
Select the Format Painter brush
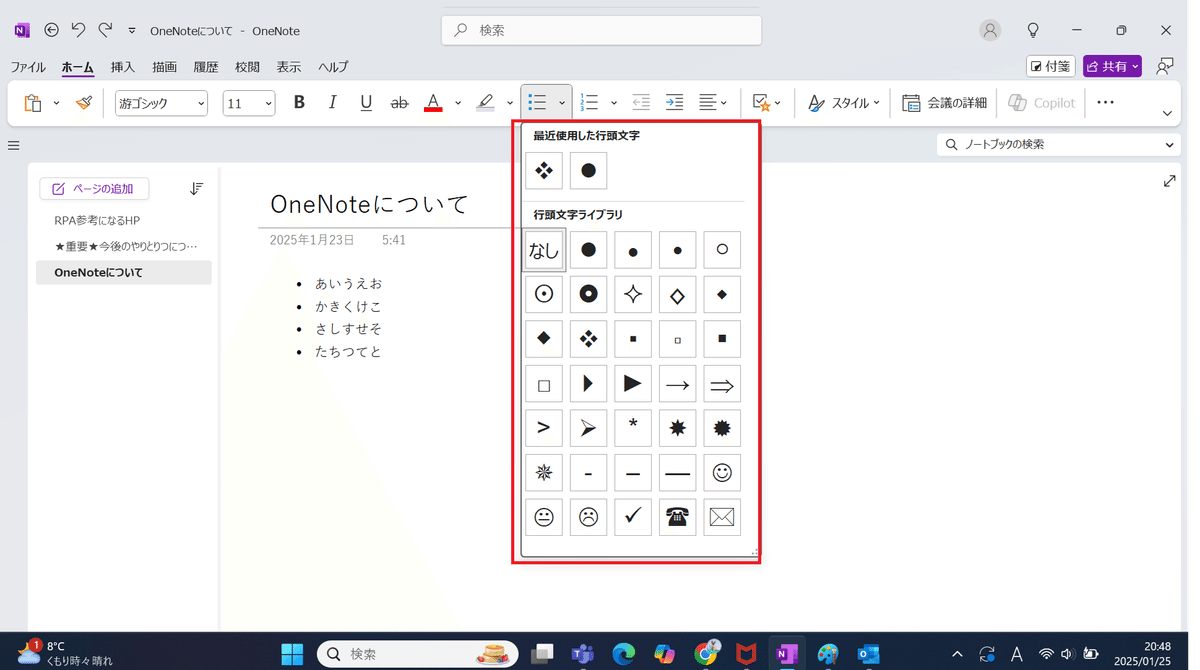pos(84,103)
